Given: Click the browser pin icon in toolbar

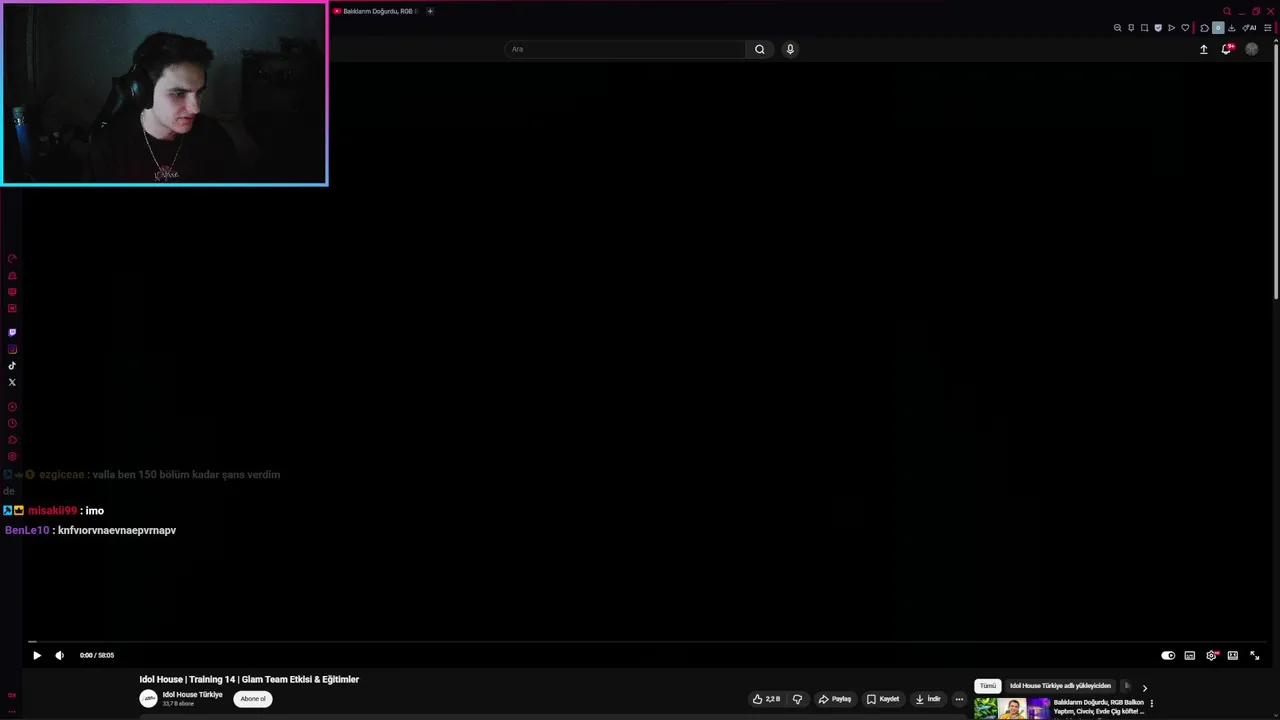Looking at the screenshot, I should pos(1131,28).
